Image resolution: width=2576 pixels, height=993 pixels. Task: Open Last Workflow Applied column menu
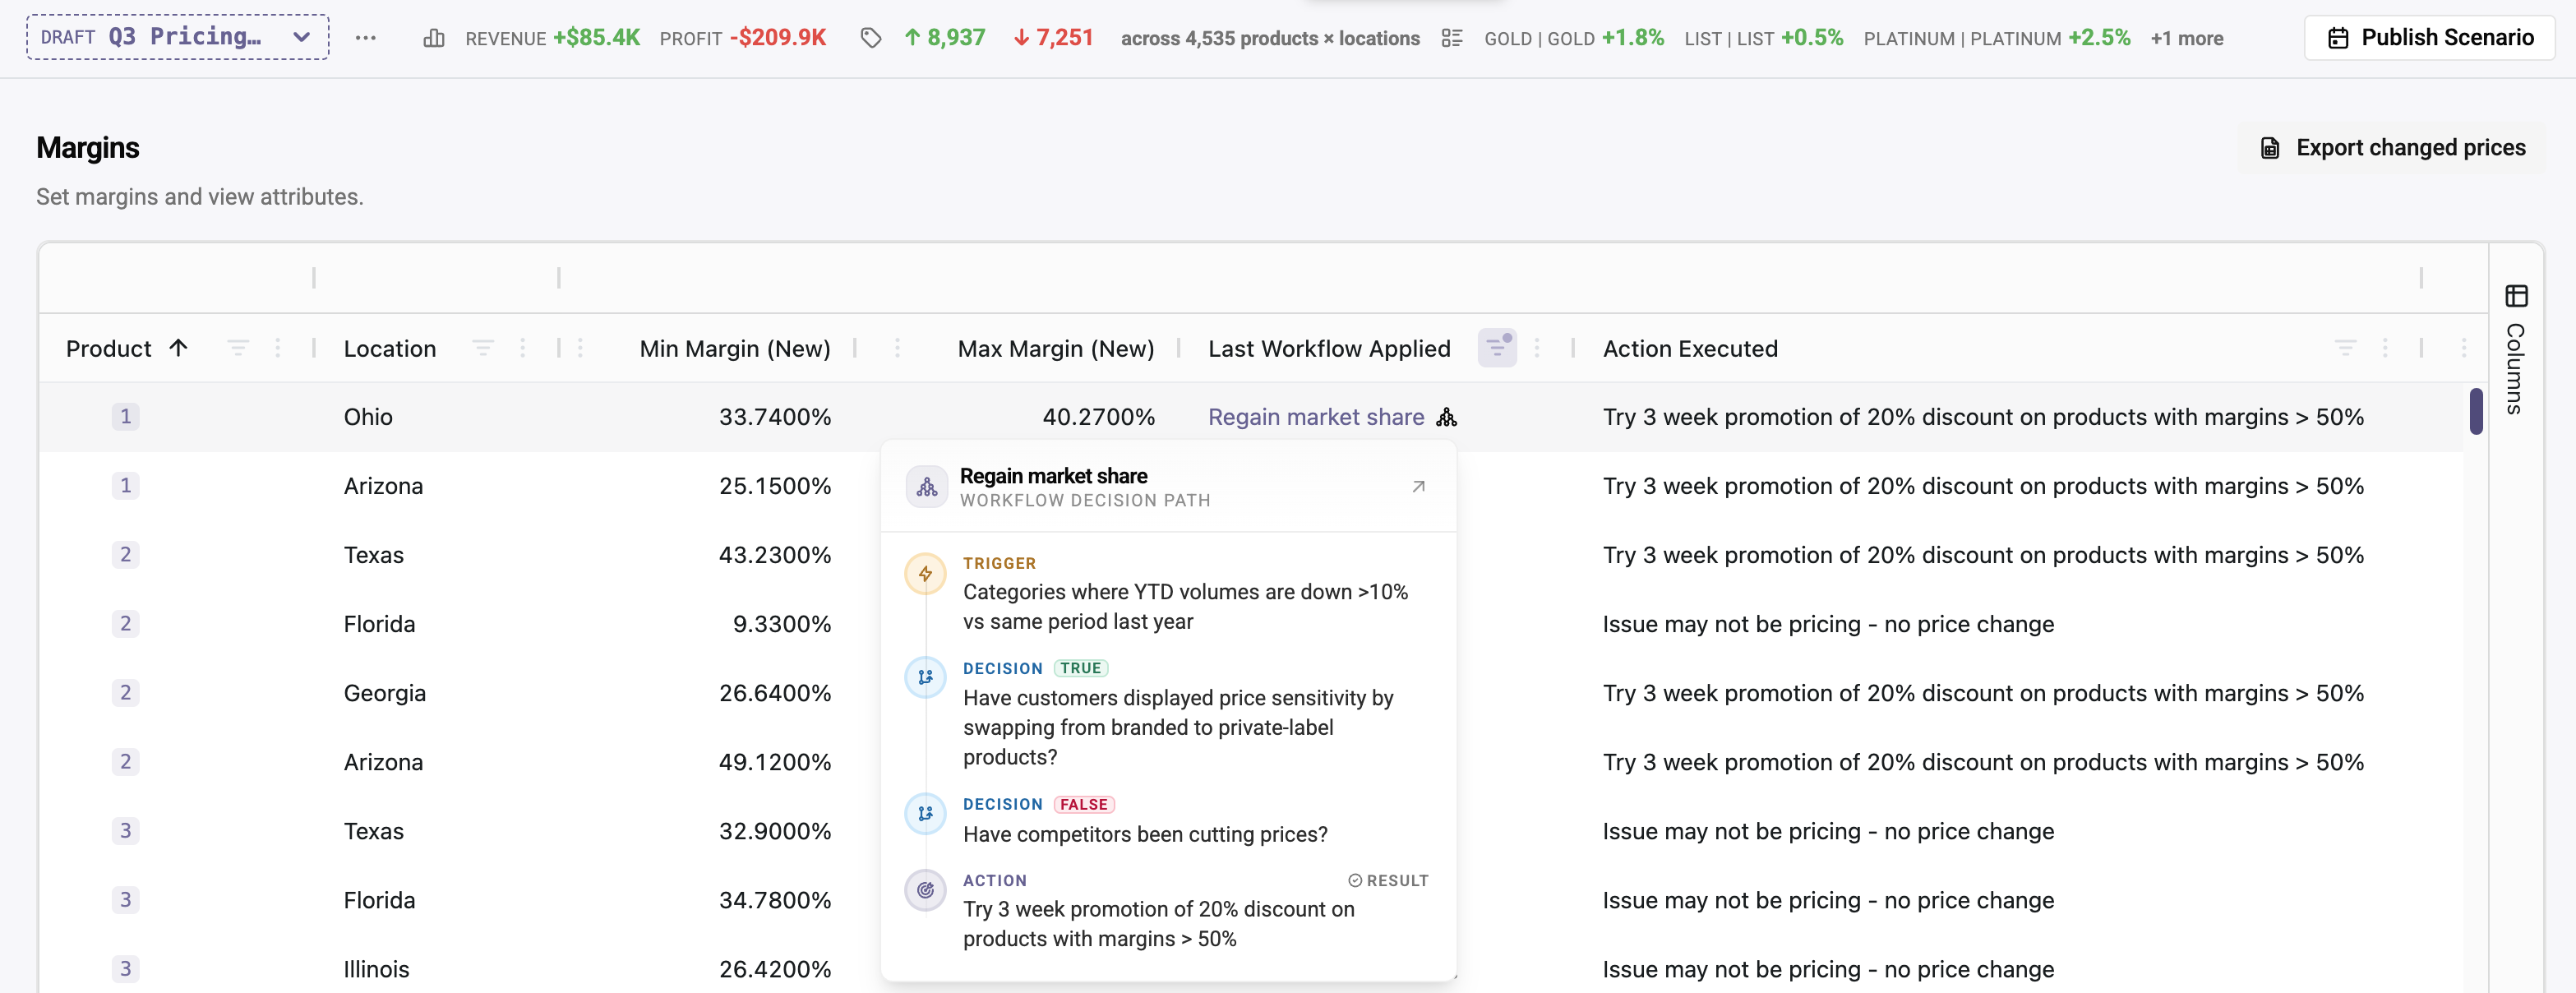1537,348
